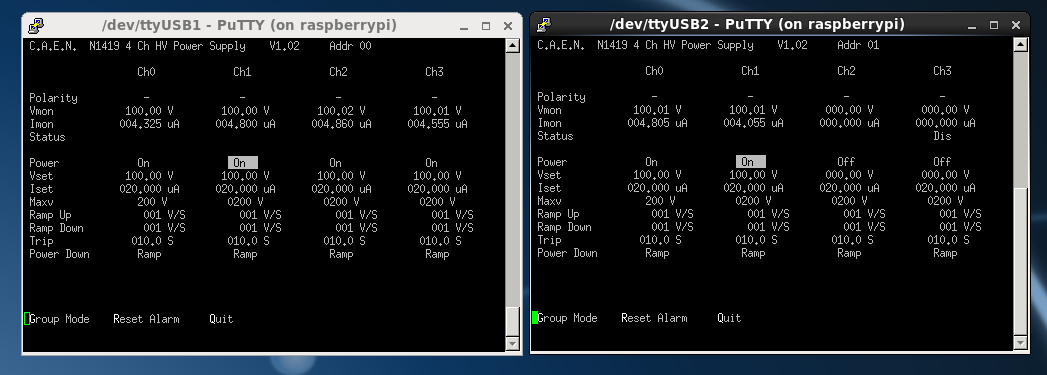Click scrollbar thumb in ttyUSB1 window
The image size is (1047, 375).
tap(512, 322)
